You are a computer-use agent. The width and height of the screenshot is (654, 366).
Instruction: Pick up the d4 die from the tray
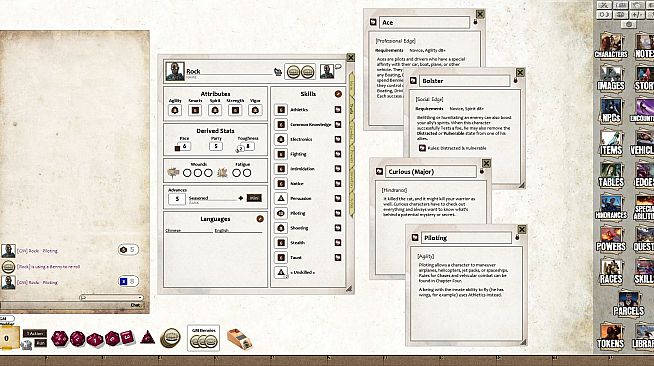147,337
